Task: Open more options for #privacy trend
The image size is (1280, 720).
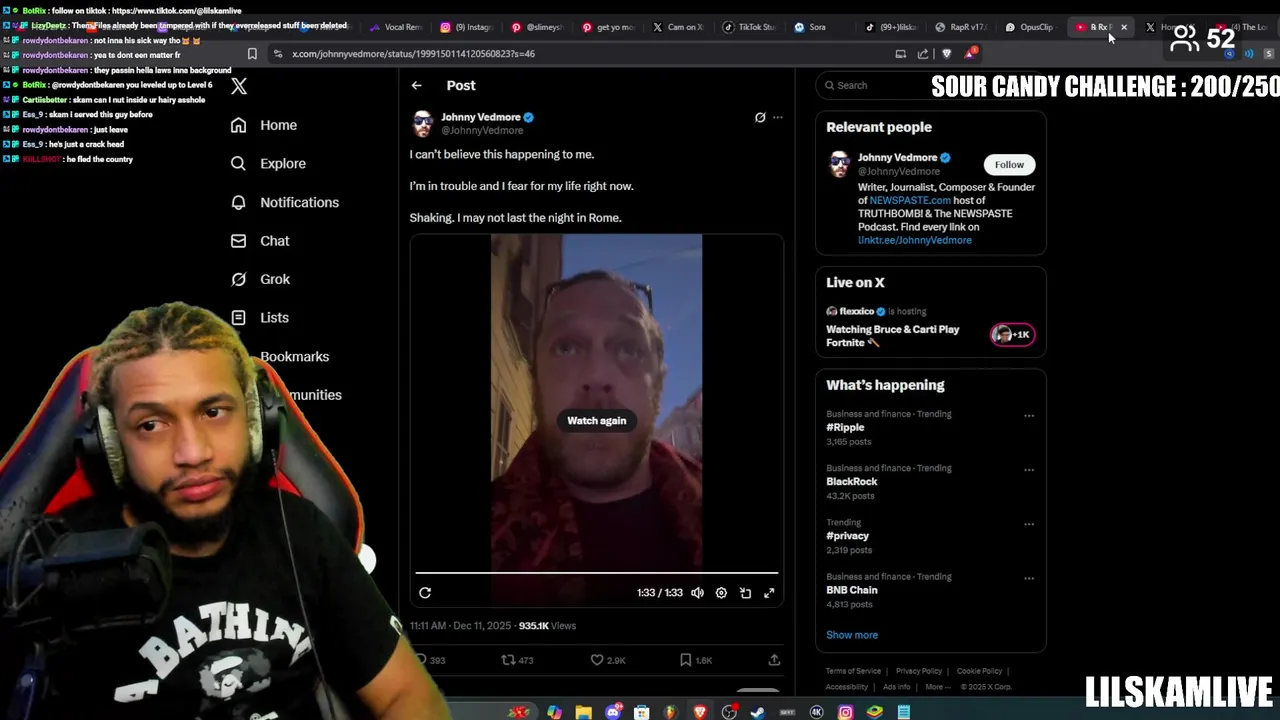Action: point(1029,523)
